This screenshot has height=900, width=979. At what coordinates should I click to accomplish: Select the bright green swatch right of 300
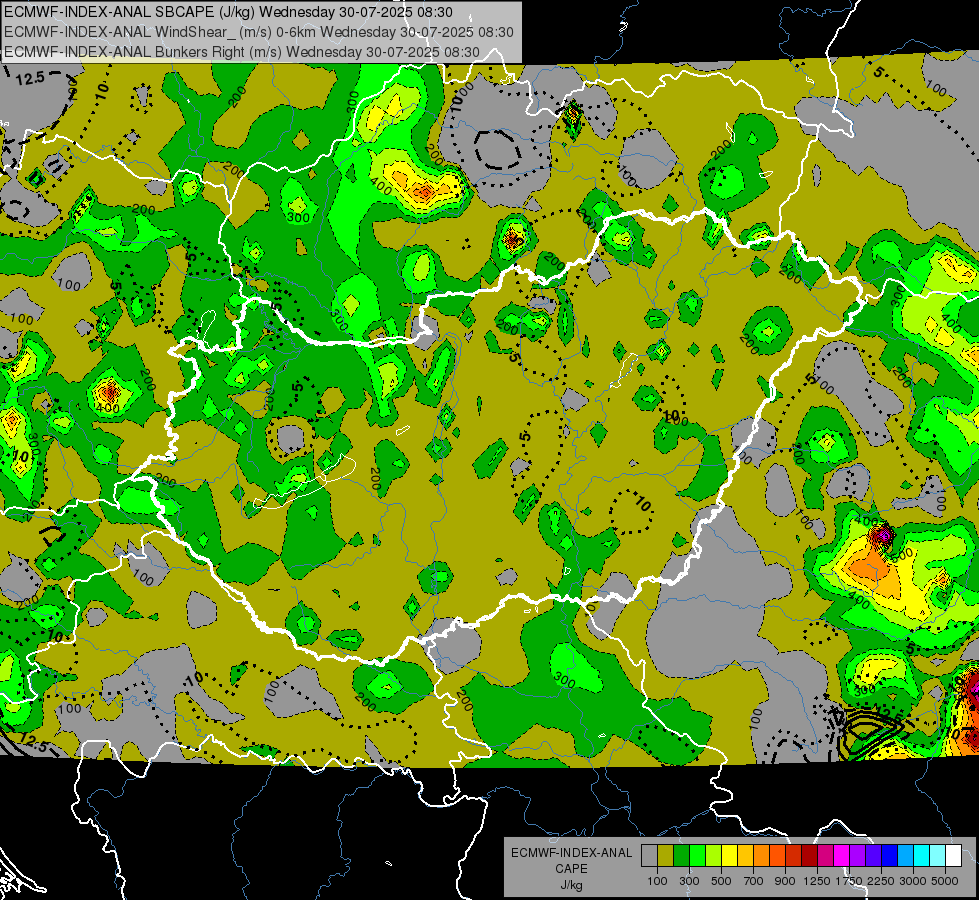tap(697, 856)
